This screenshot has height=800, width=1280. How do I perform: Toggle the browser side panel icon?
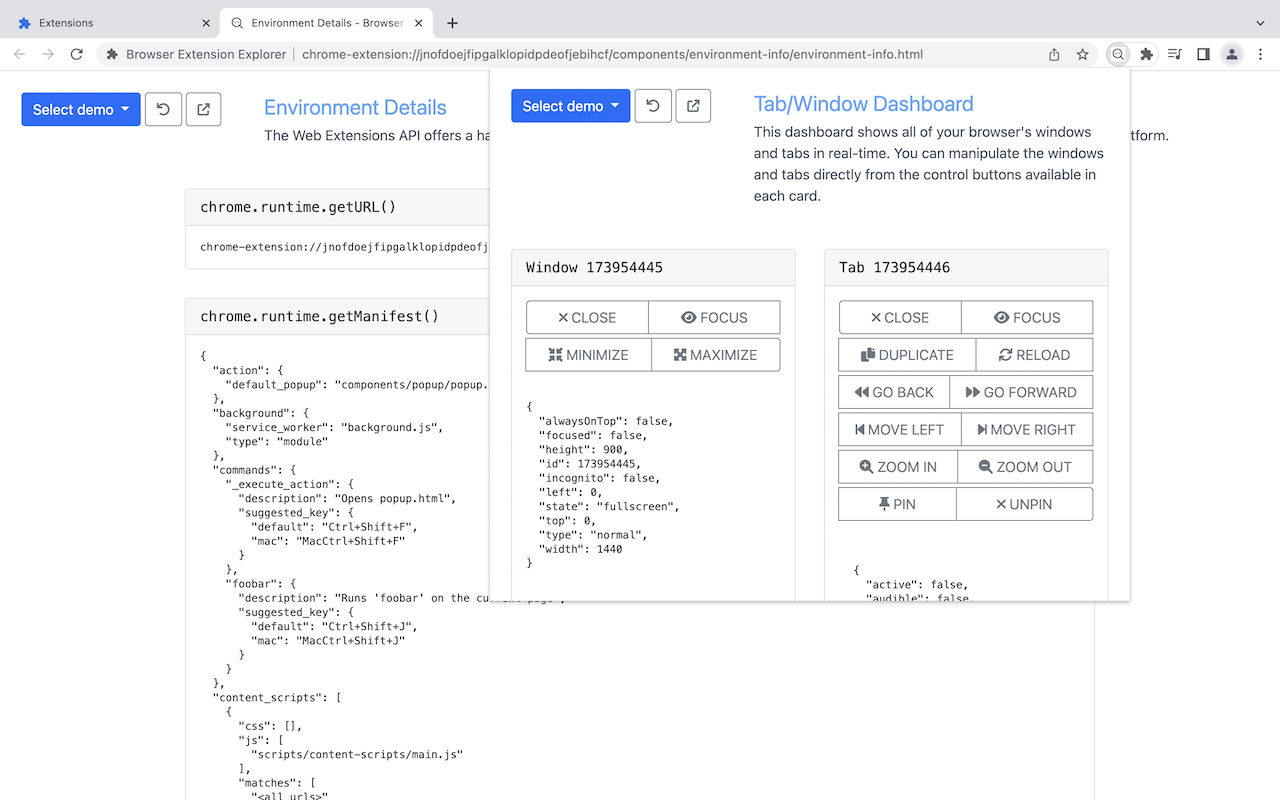tap(1203, 55)
